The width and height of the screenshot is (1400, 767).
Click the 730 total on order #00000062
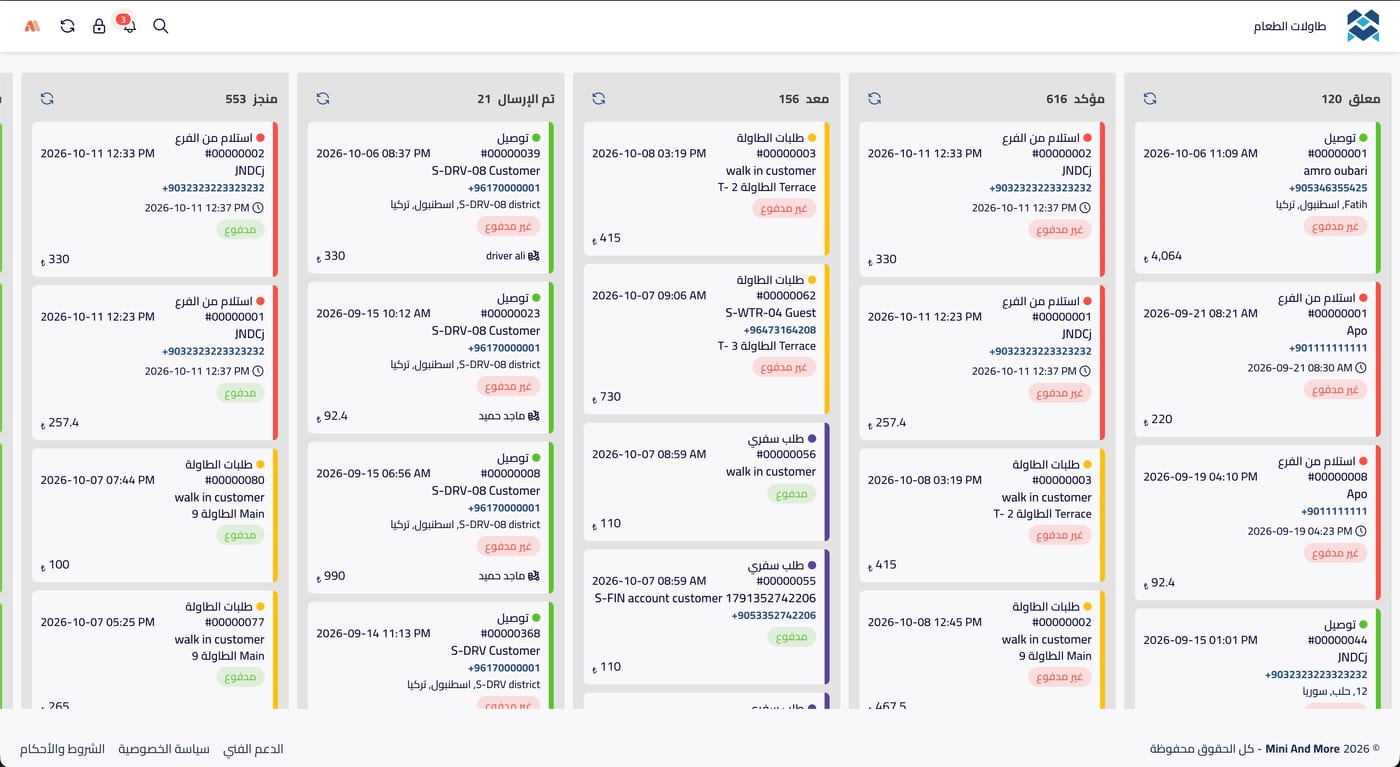tap(606, 397)
